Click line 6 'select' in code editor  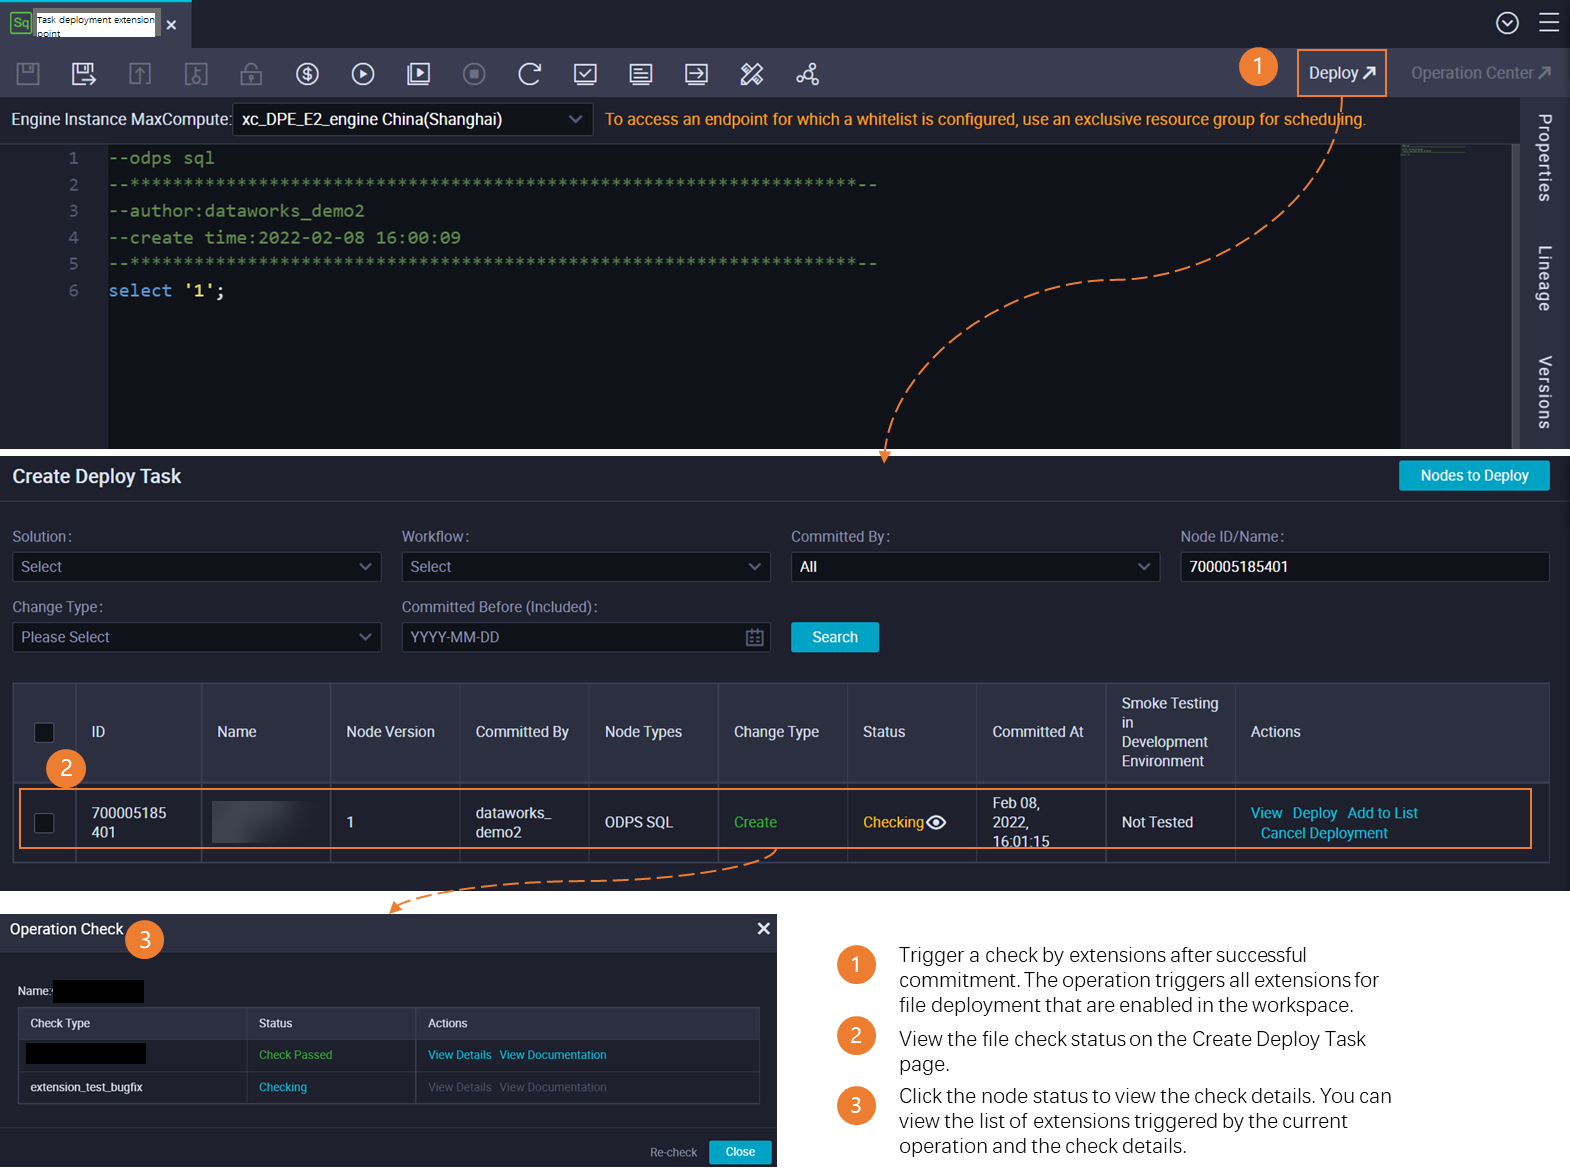[x=140, y=290]
